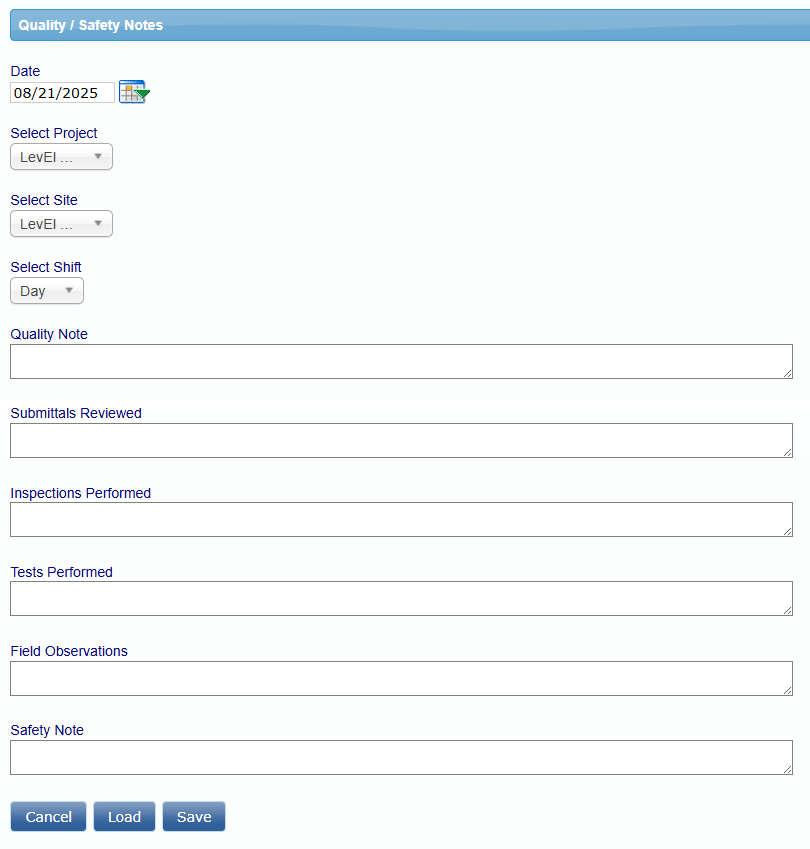Click inside the Tests Performed text area
The height and width of the screenshot is (849, 810).
click(401, 598)
